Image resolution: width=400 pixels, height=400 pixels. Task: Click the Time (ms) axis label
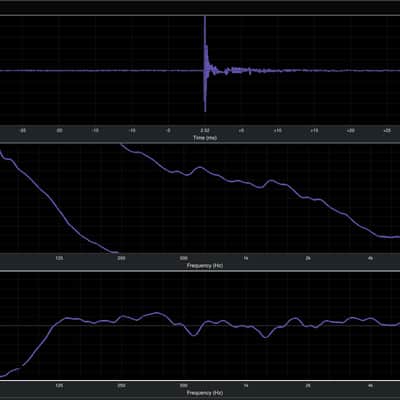(205, 138)
